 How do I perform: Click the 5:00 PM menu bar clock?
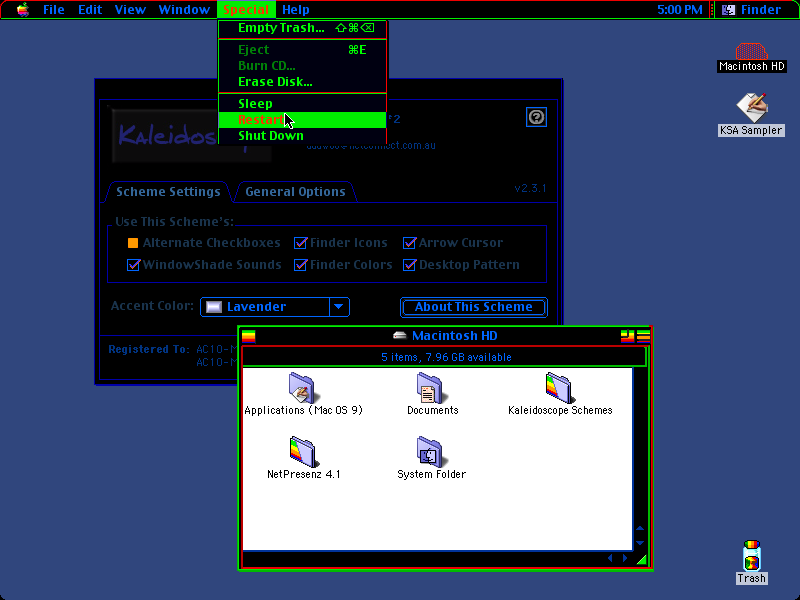tap(680, 10)
